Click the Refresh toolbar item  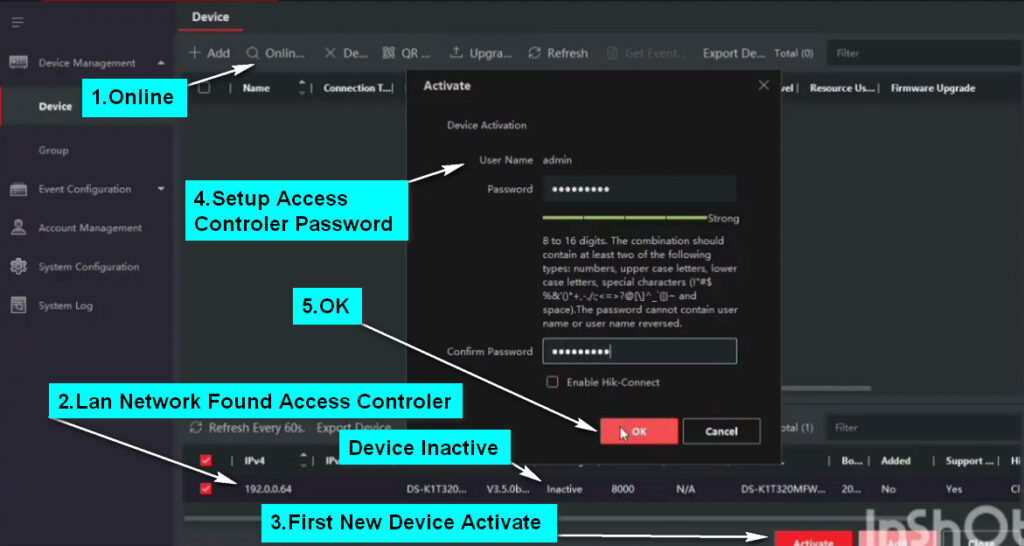tap(558, 54)
